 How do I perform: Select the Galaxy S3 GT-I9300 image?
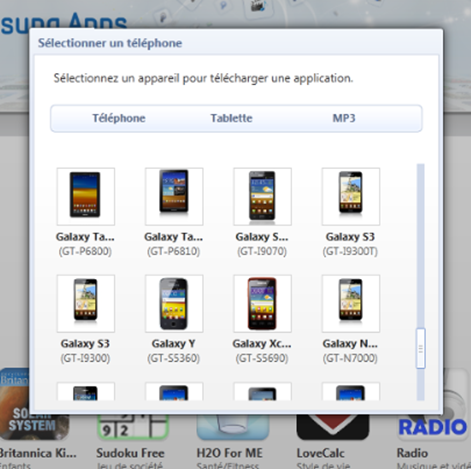86,303
